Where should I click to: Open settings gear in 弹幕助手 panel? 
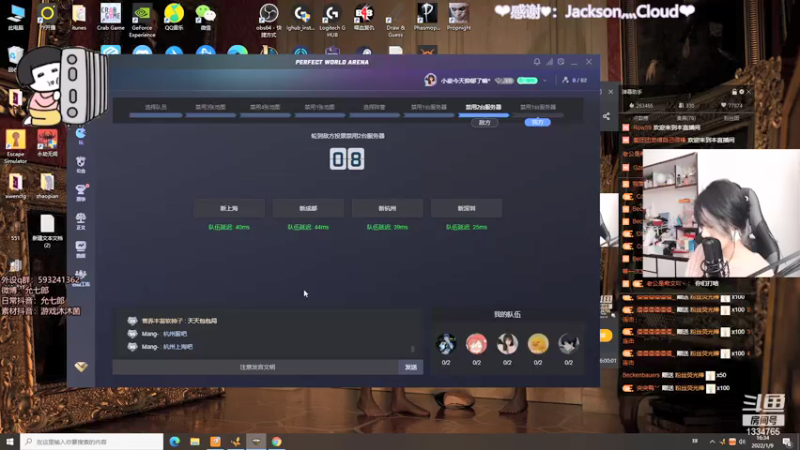[741, 92]
